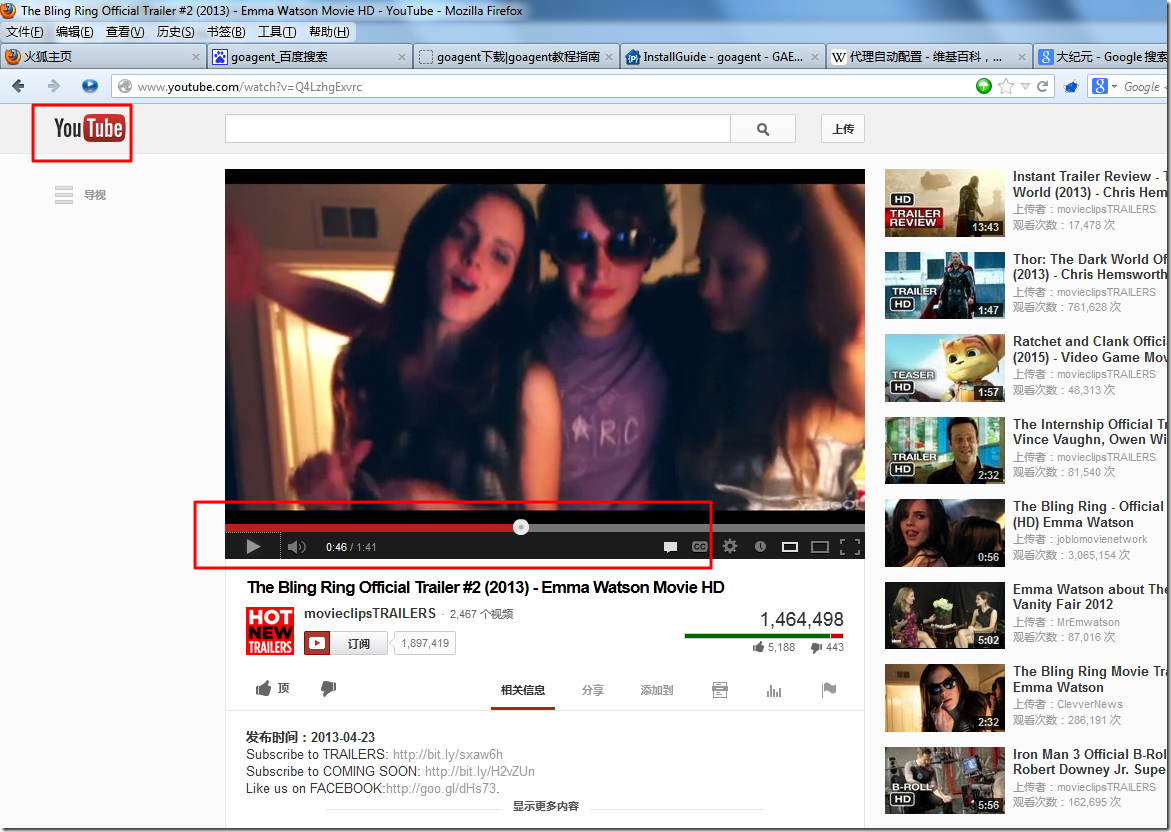Click the 上传 upload button
The width and height of the screenshot is (1171, 832).
[x=842, y=129]
